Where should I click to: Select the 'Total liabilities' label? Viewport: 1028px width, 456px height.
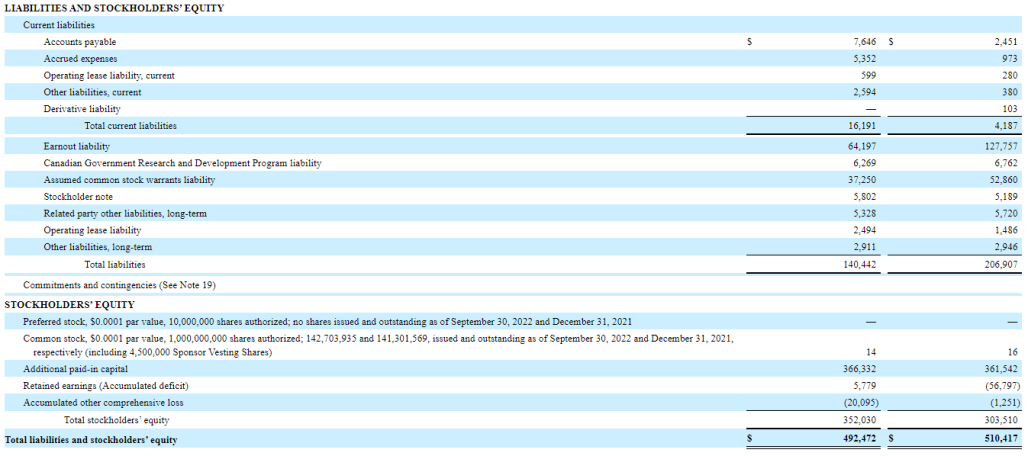tap(115, 265)
